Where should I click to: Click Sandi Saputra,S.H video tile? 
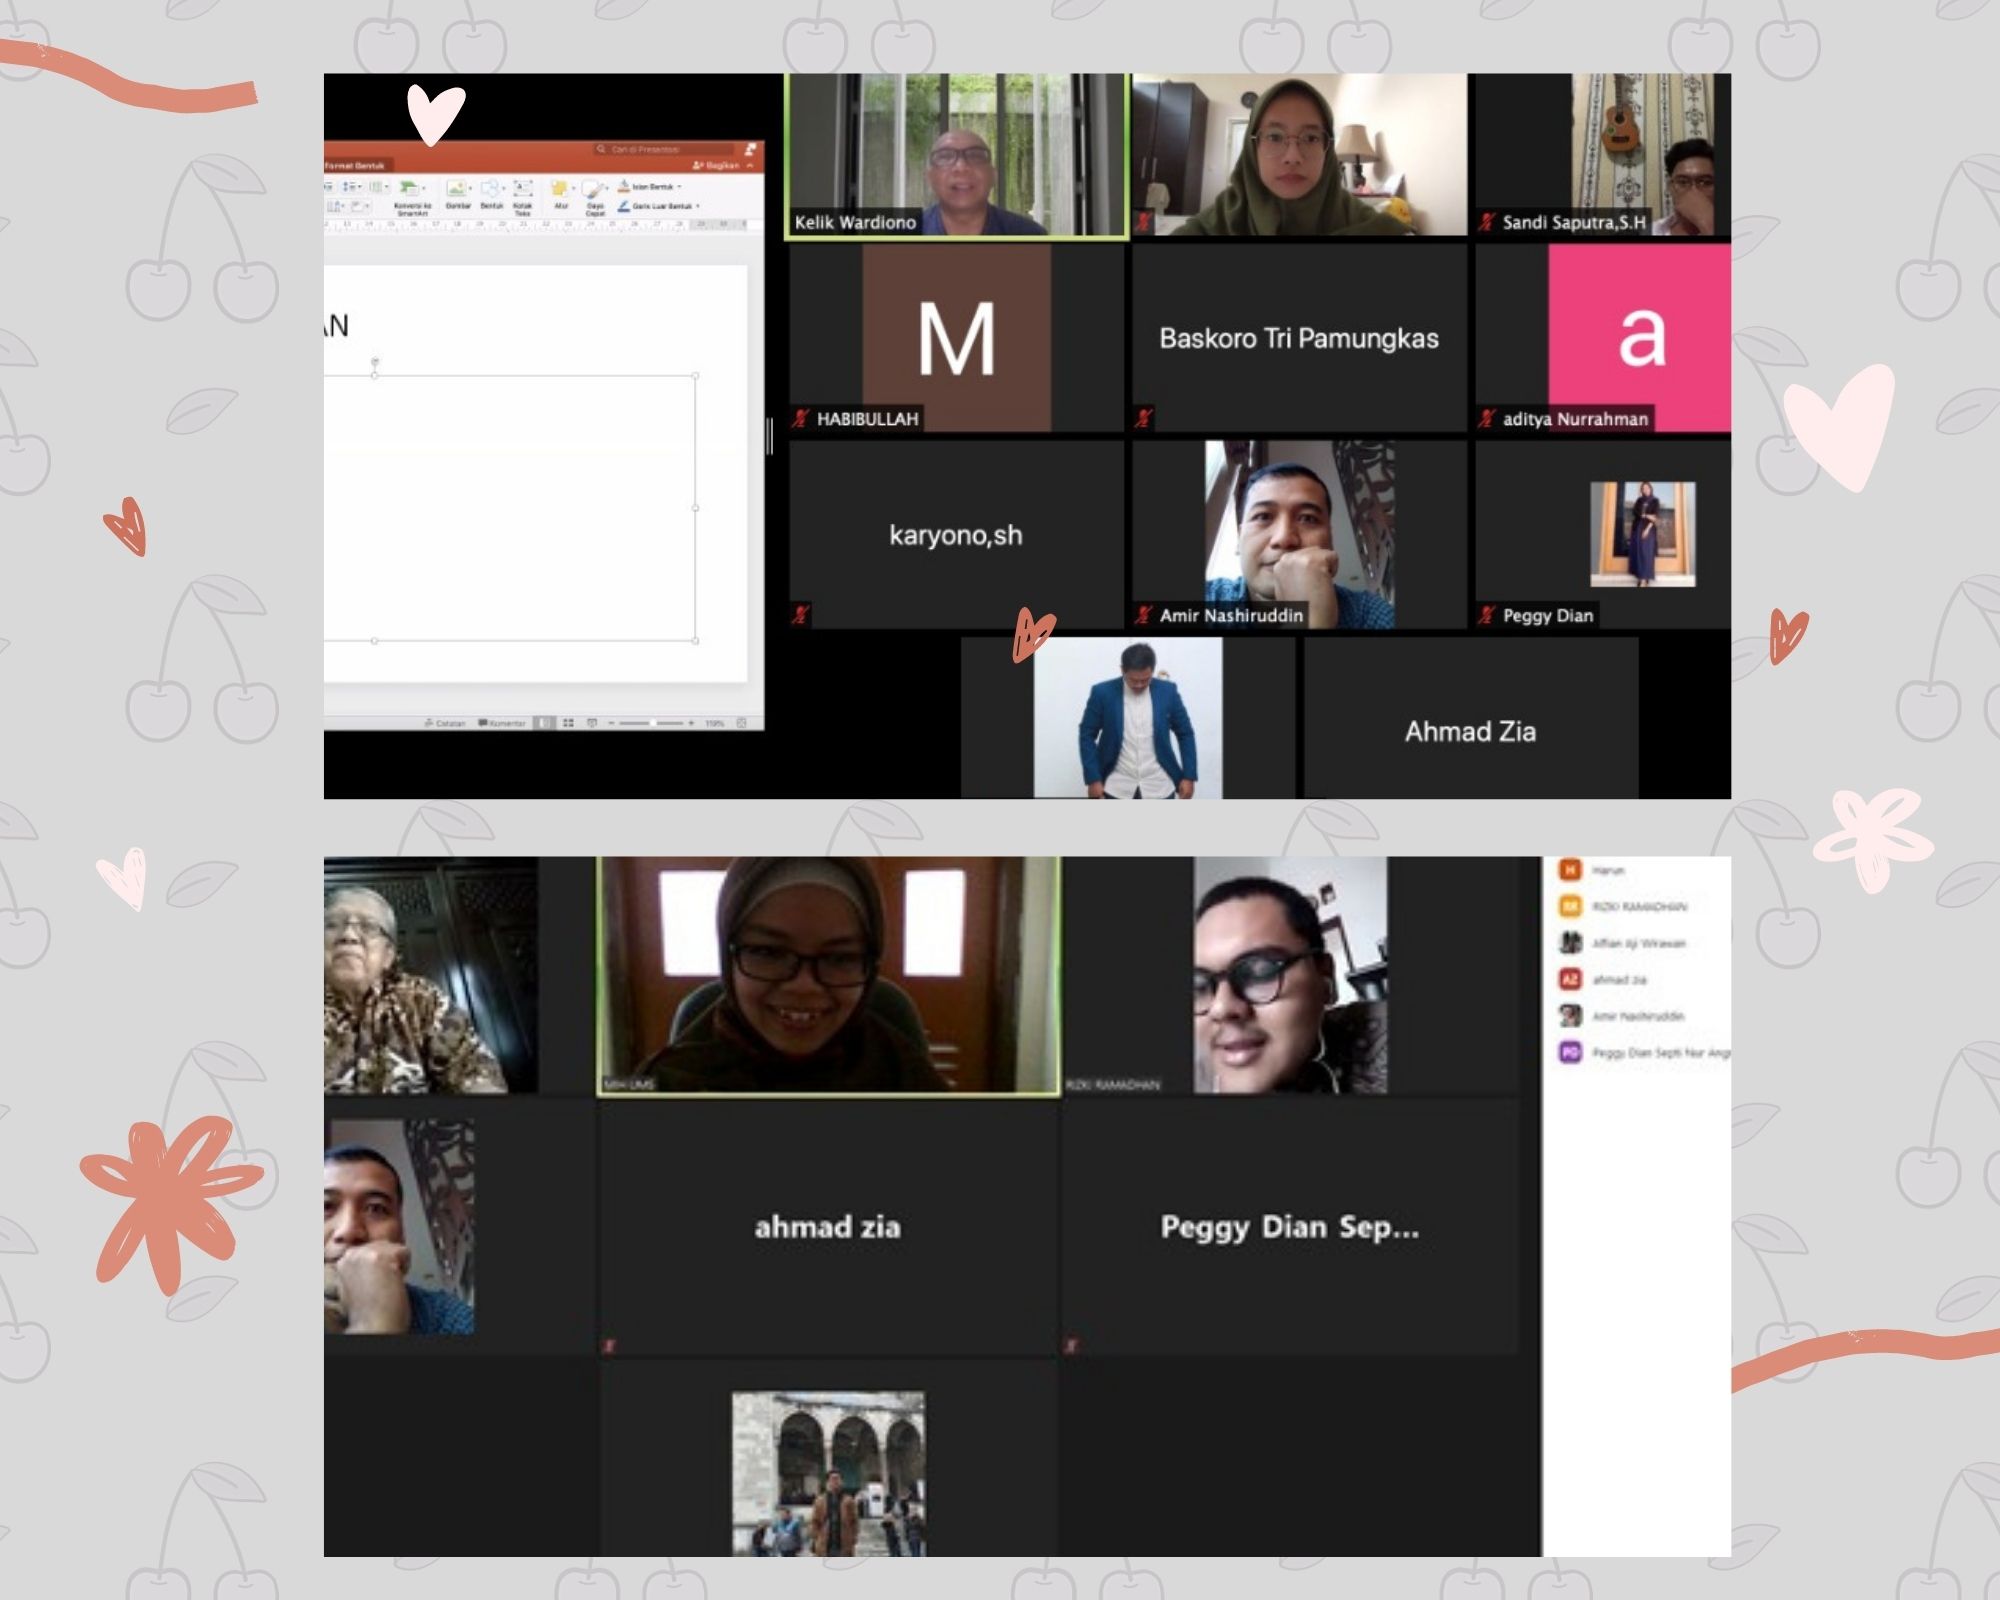1603,155
